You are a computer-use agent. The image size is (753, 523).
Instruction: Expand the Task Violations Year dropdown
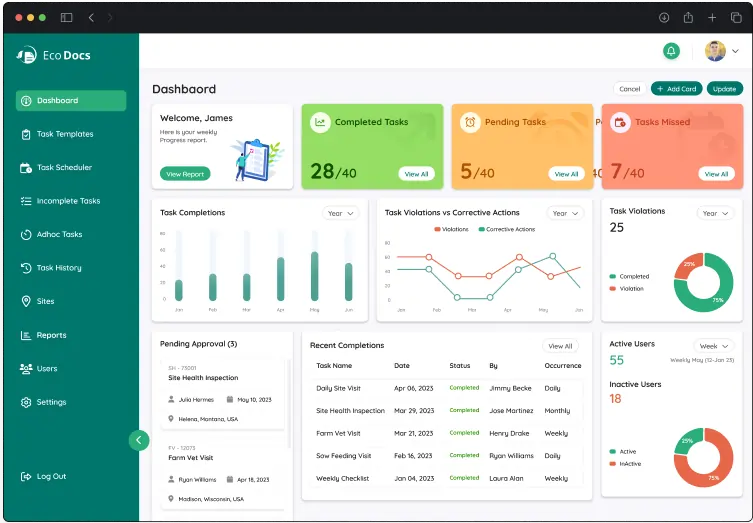[x=714, y=213]
